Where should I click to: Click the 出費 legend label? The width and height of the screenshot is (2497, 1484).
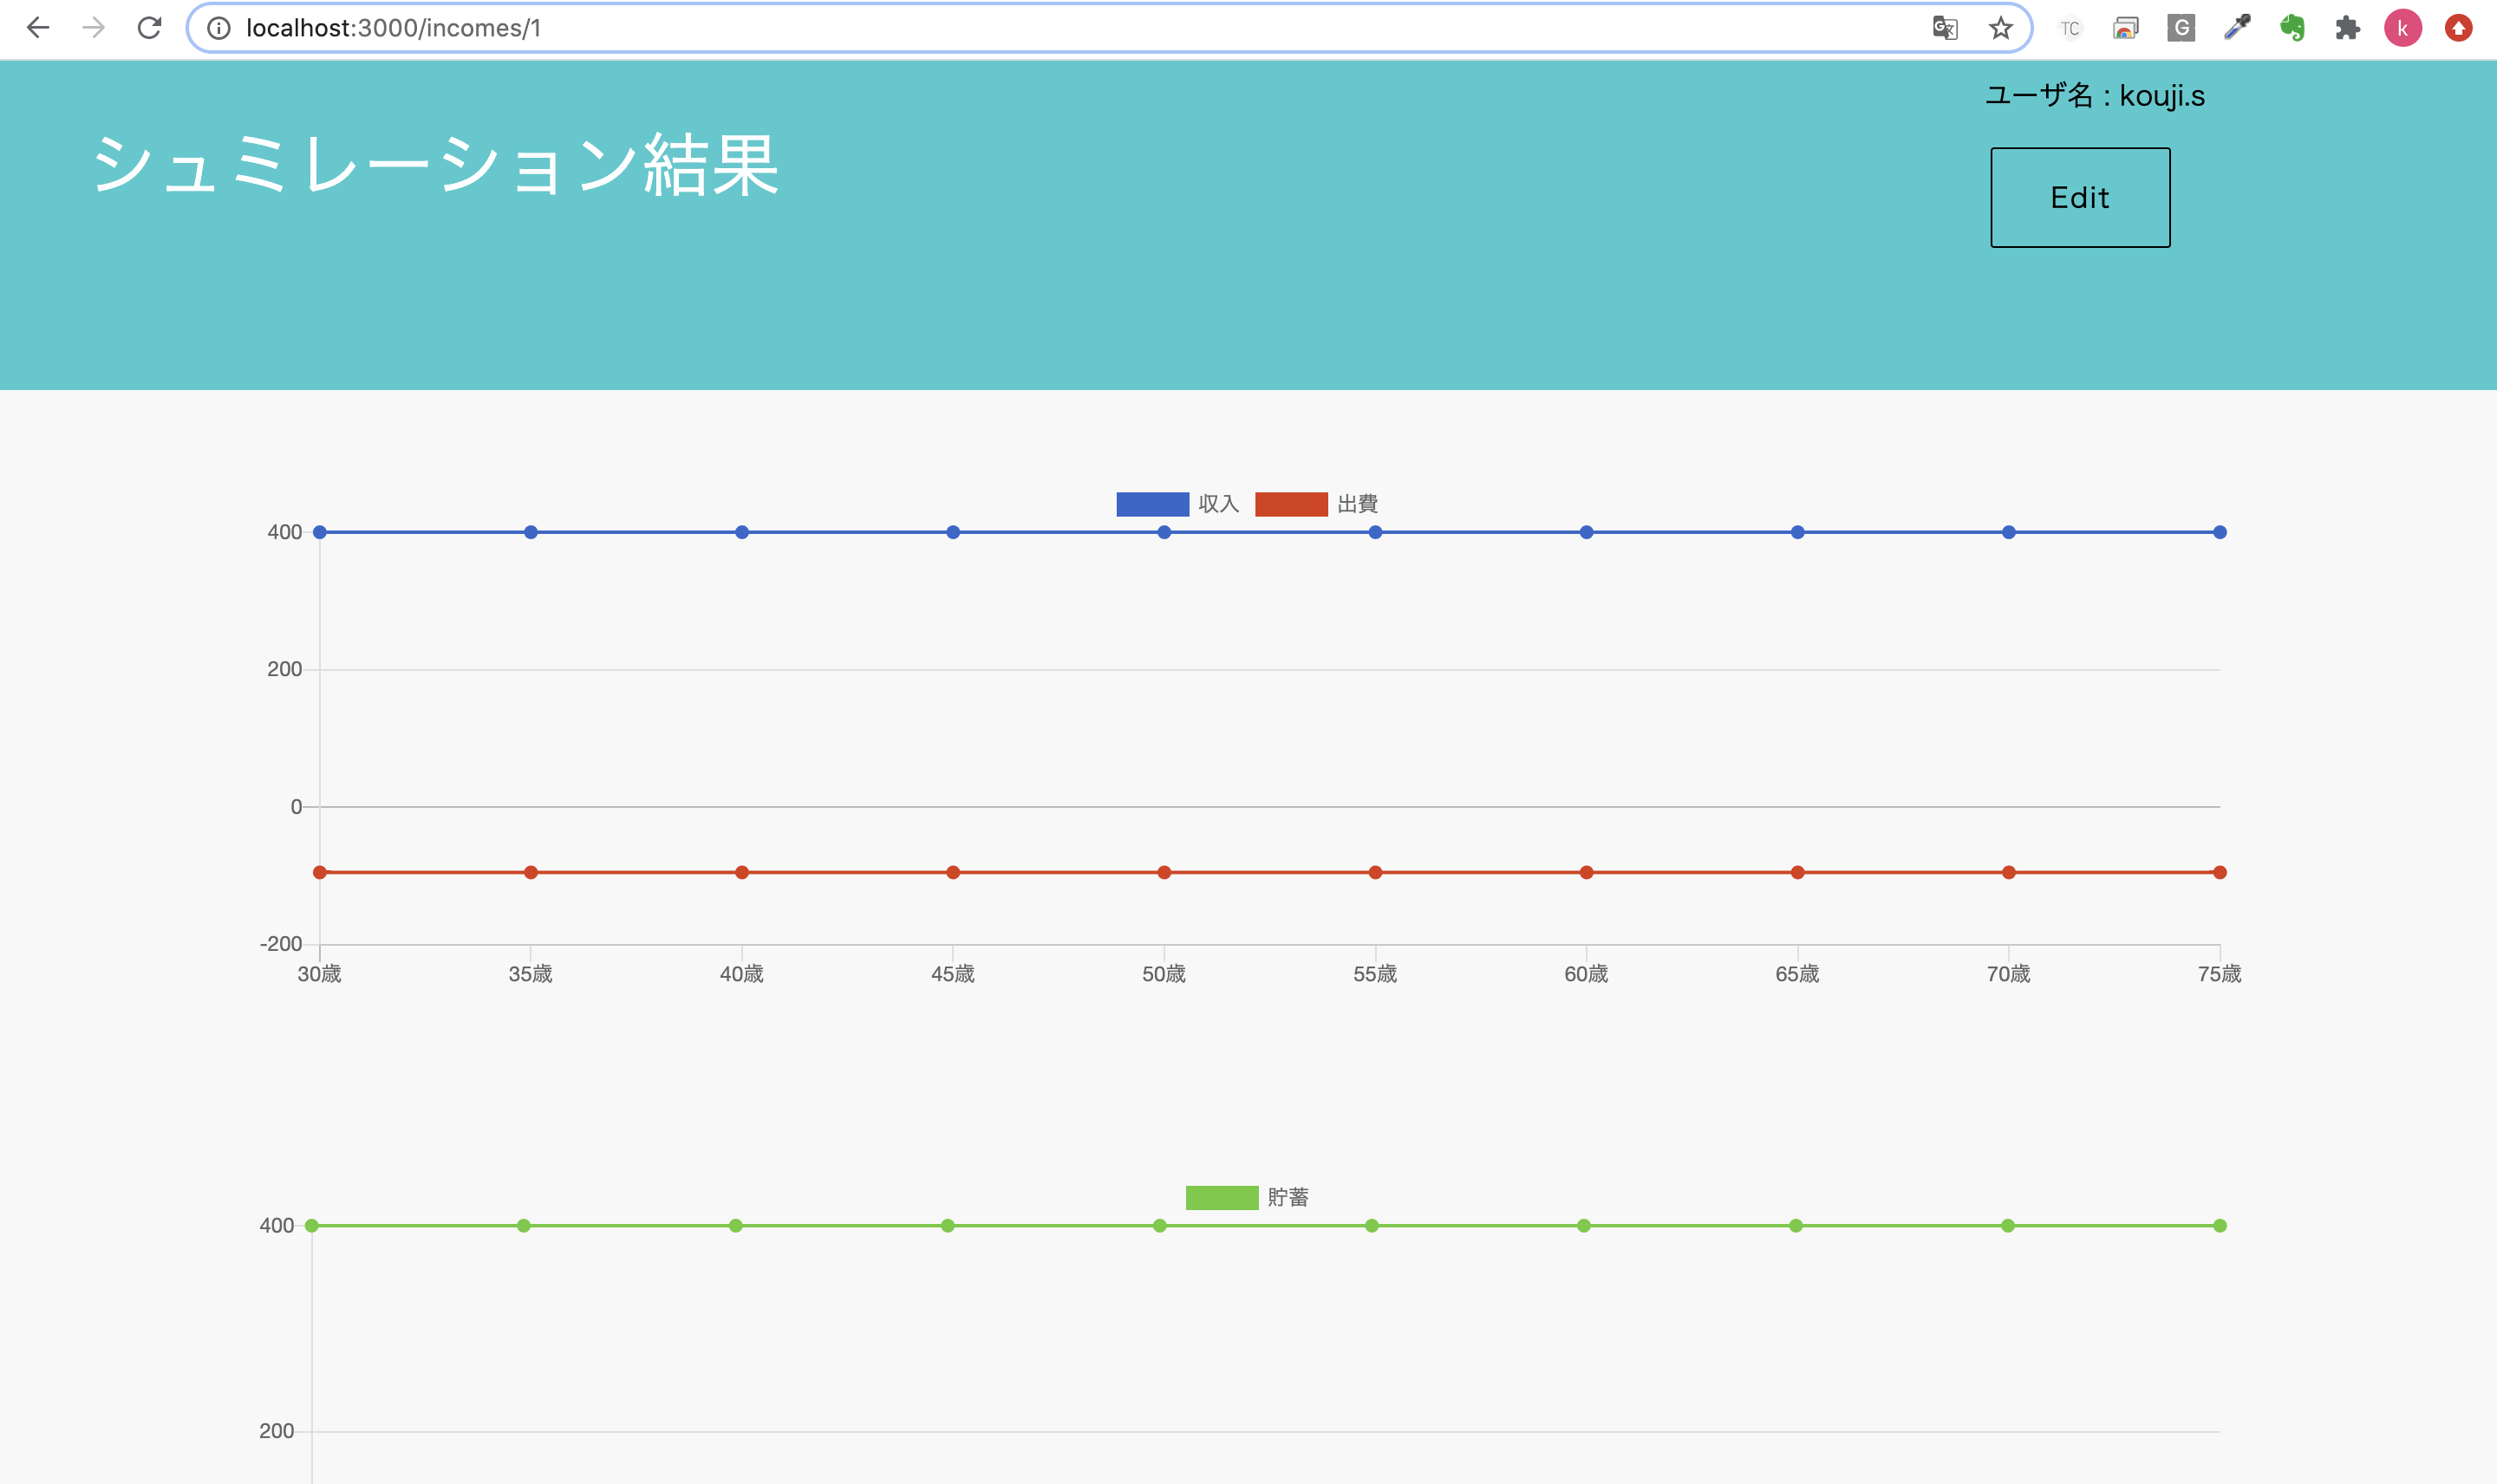coord(1357,504)
